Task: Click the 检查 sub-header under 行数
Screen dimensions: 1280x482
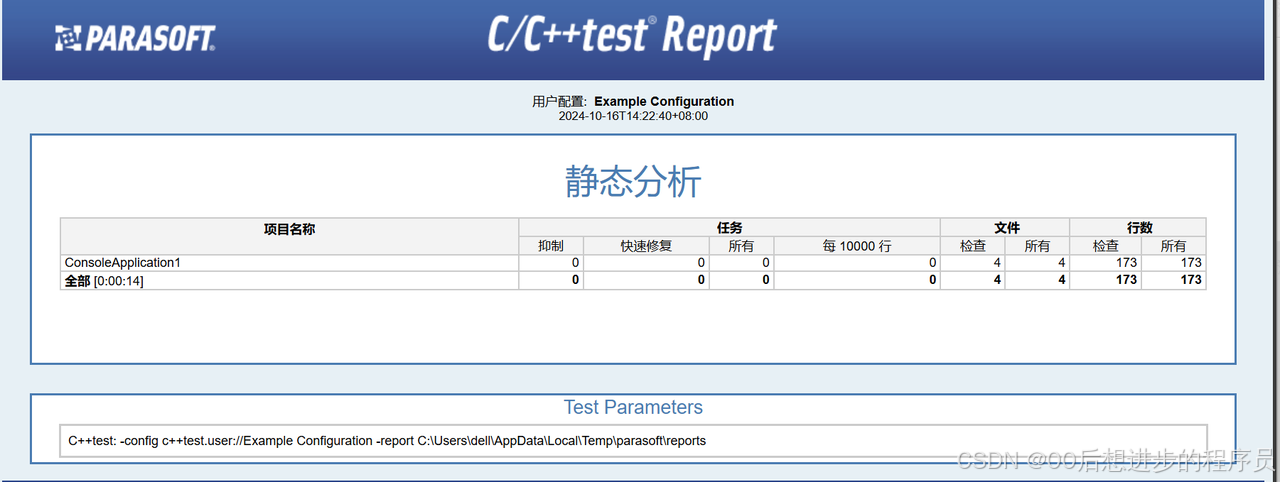Action: tap(1106, 246)
